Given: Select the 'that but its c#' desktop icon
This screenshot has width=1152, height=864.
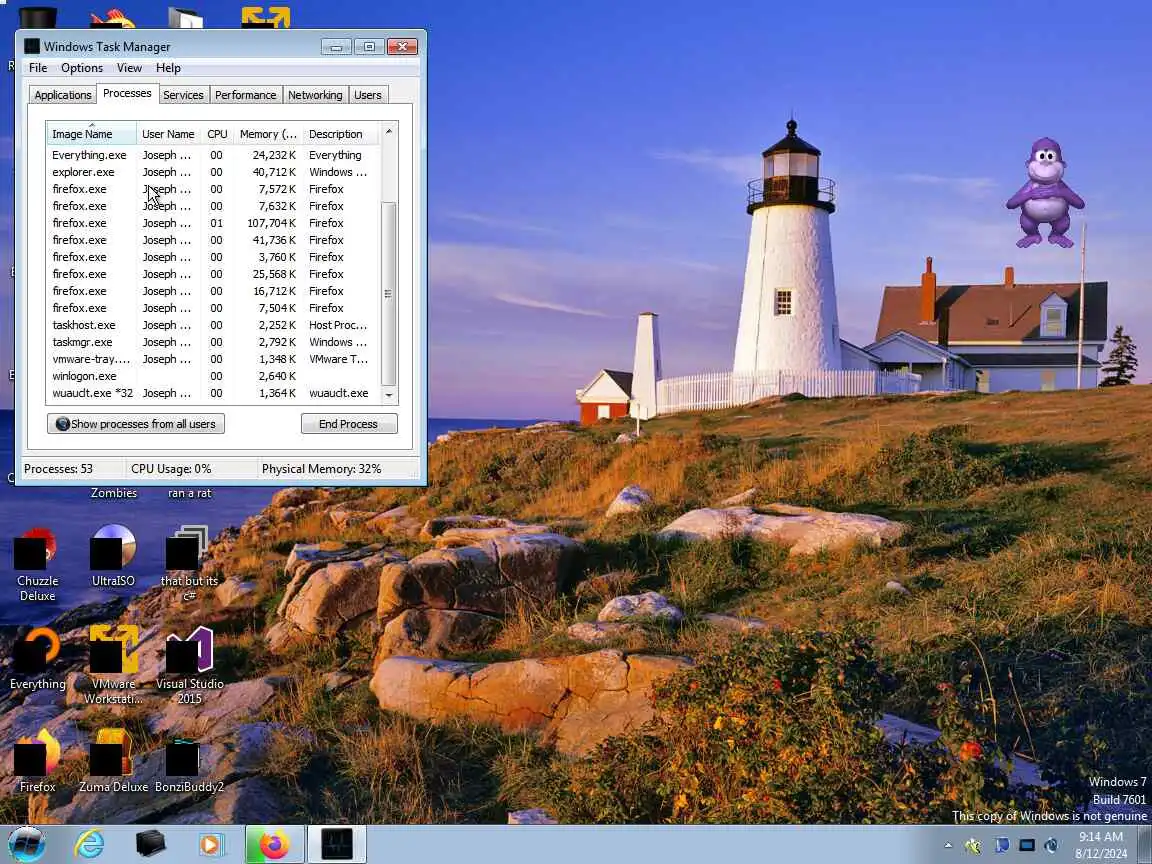Looking at the screenshot, I should point(189,564).
